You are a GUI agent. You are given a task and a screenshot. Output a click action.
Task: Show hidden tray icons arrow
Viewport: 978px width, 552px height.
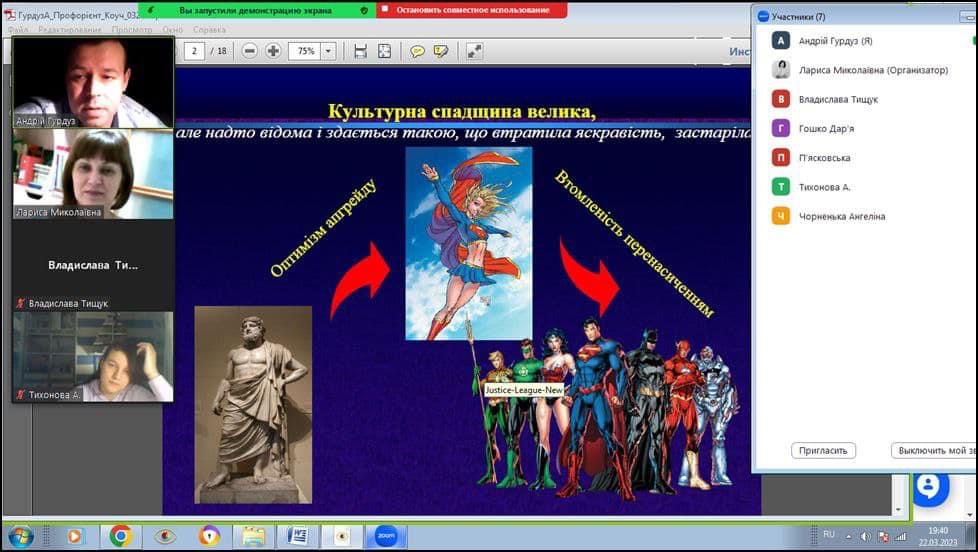(848, 536)
